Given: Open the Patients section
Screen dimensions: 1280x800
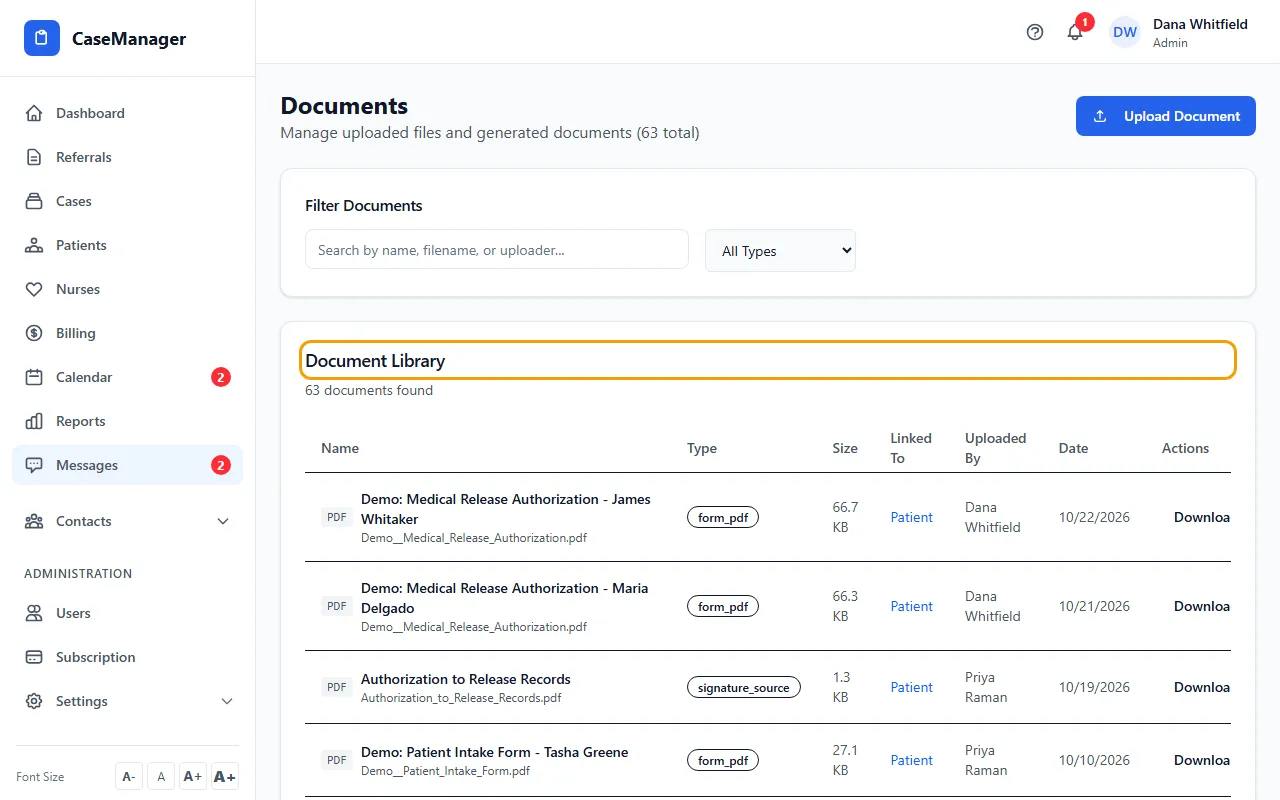Looking at the screenshot, I should (127, 245).
